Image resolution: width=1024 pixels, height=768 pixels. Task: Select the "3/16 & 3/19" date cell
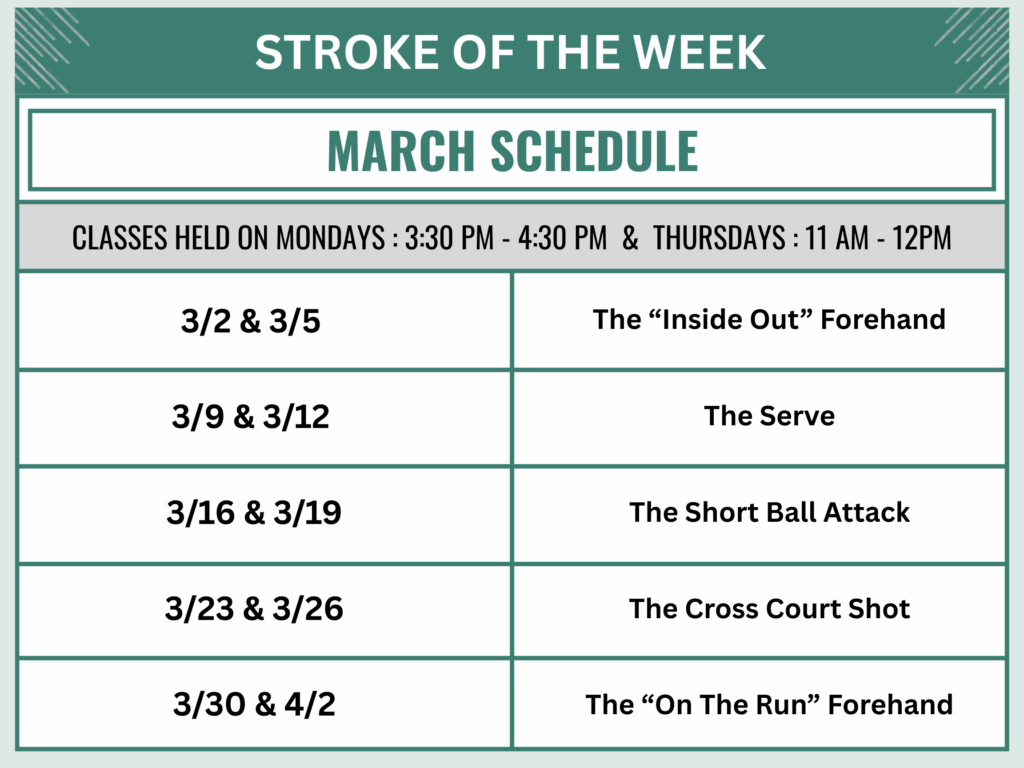click(x=254, y=513)
